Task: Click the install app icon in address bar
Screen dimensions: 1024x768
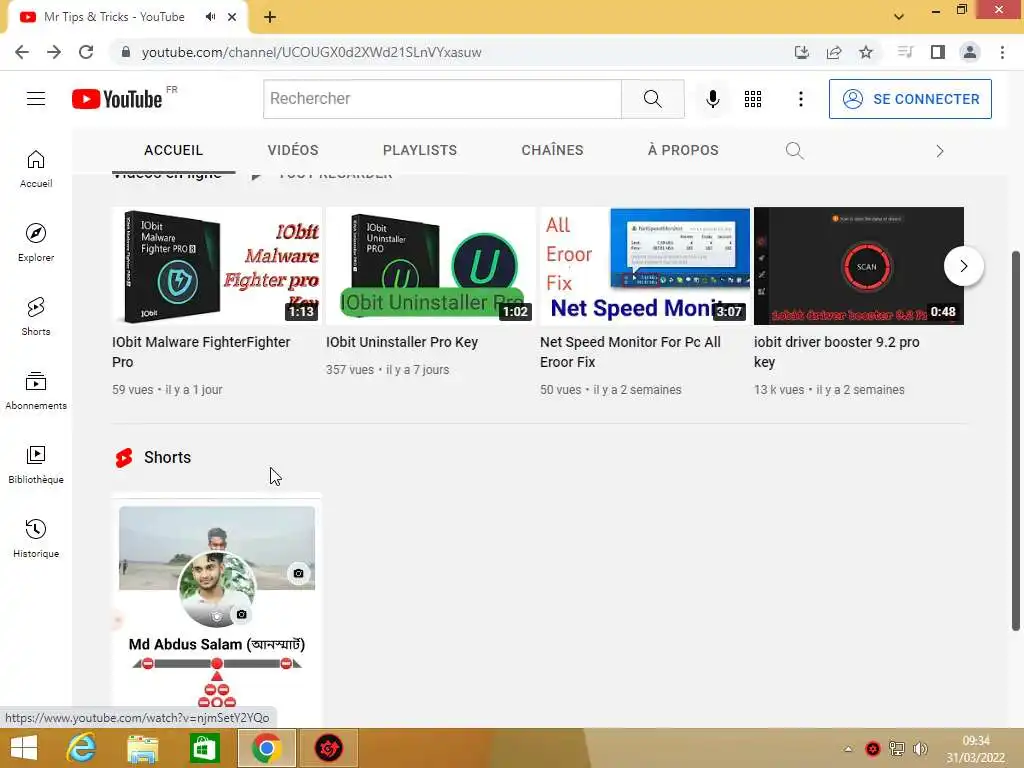Action: click(801, 52)
